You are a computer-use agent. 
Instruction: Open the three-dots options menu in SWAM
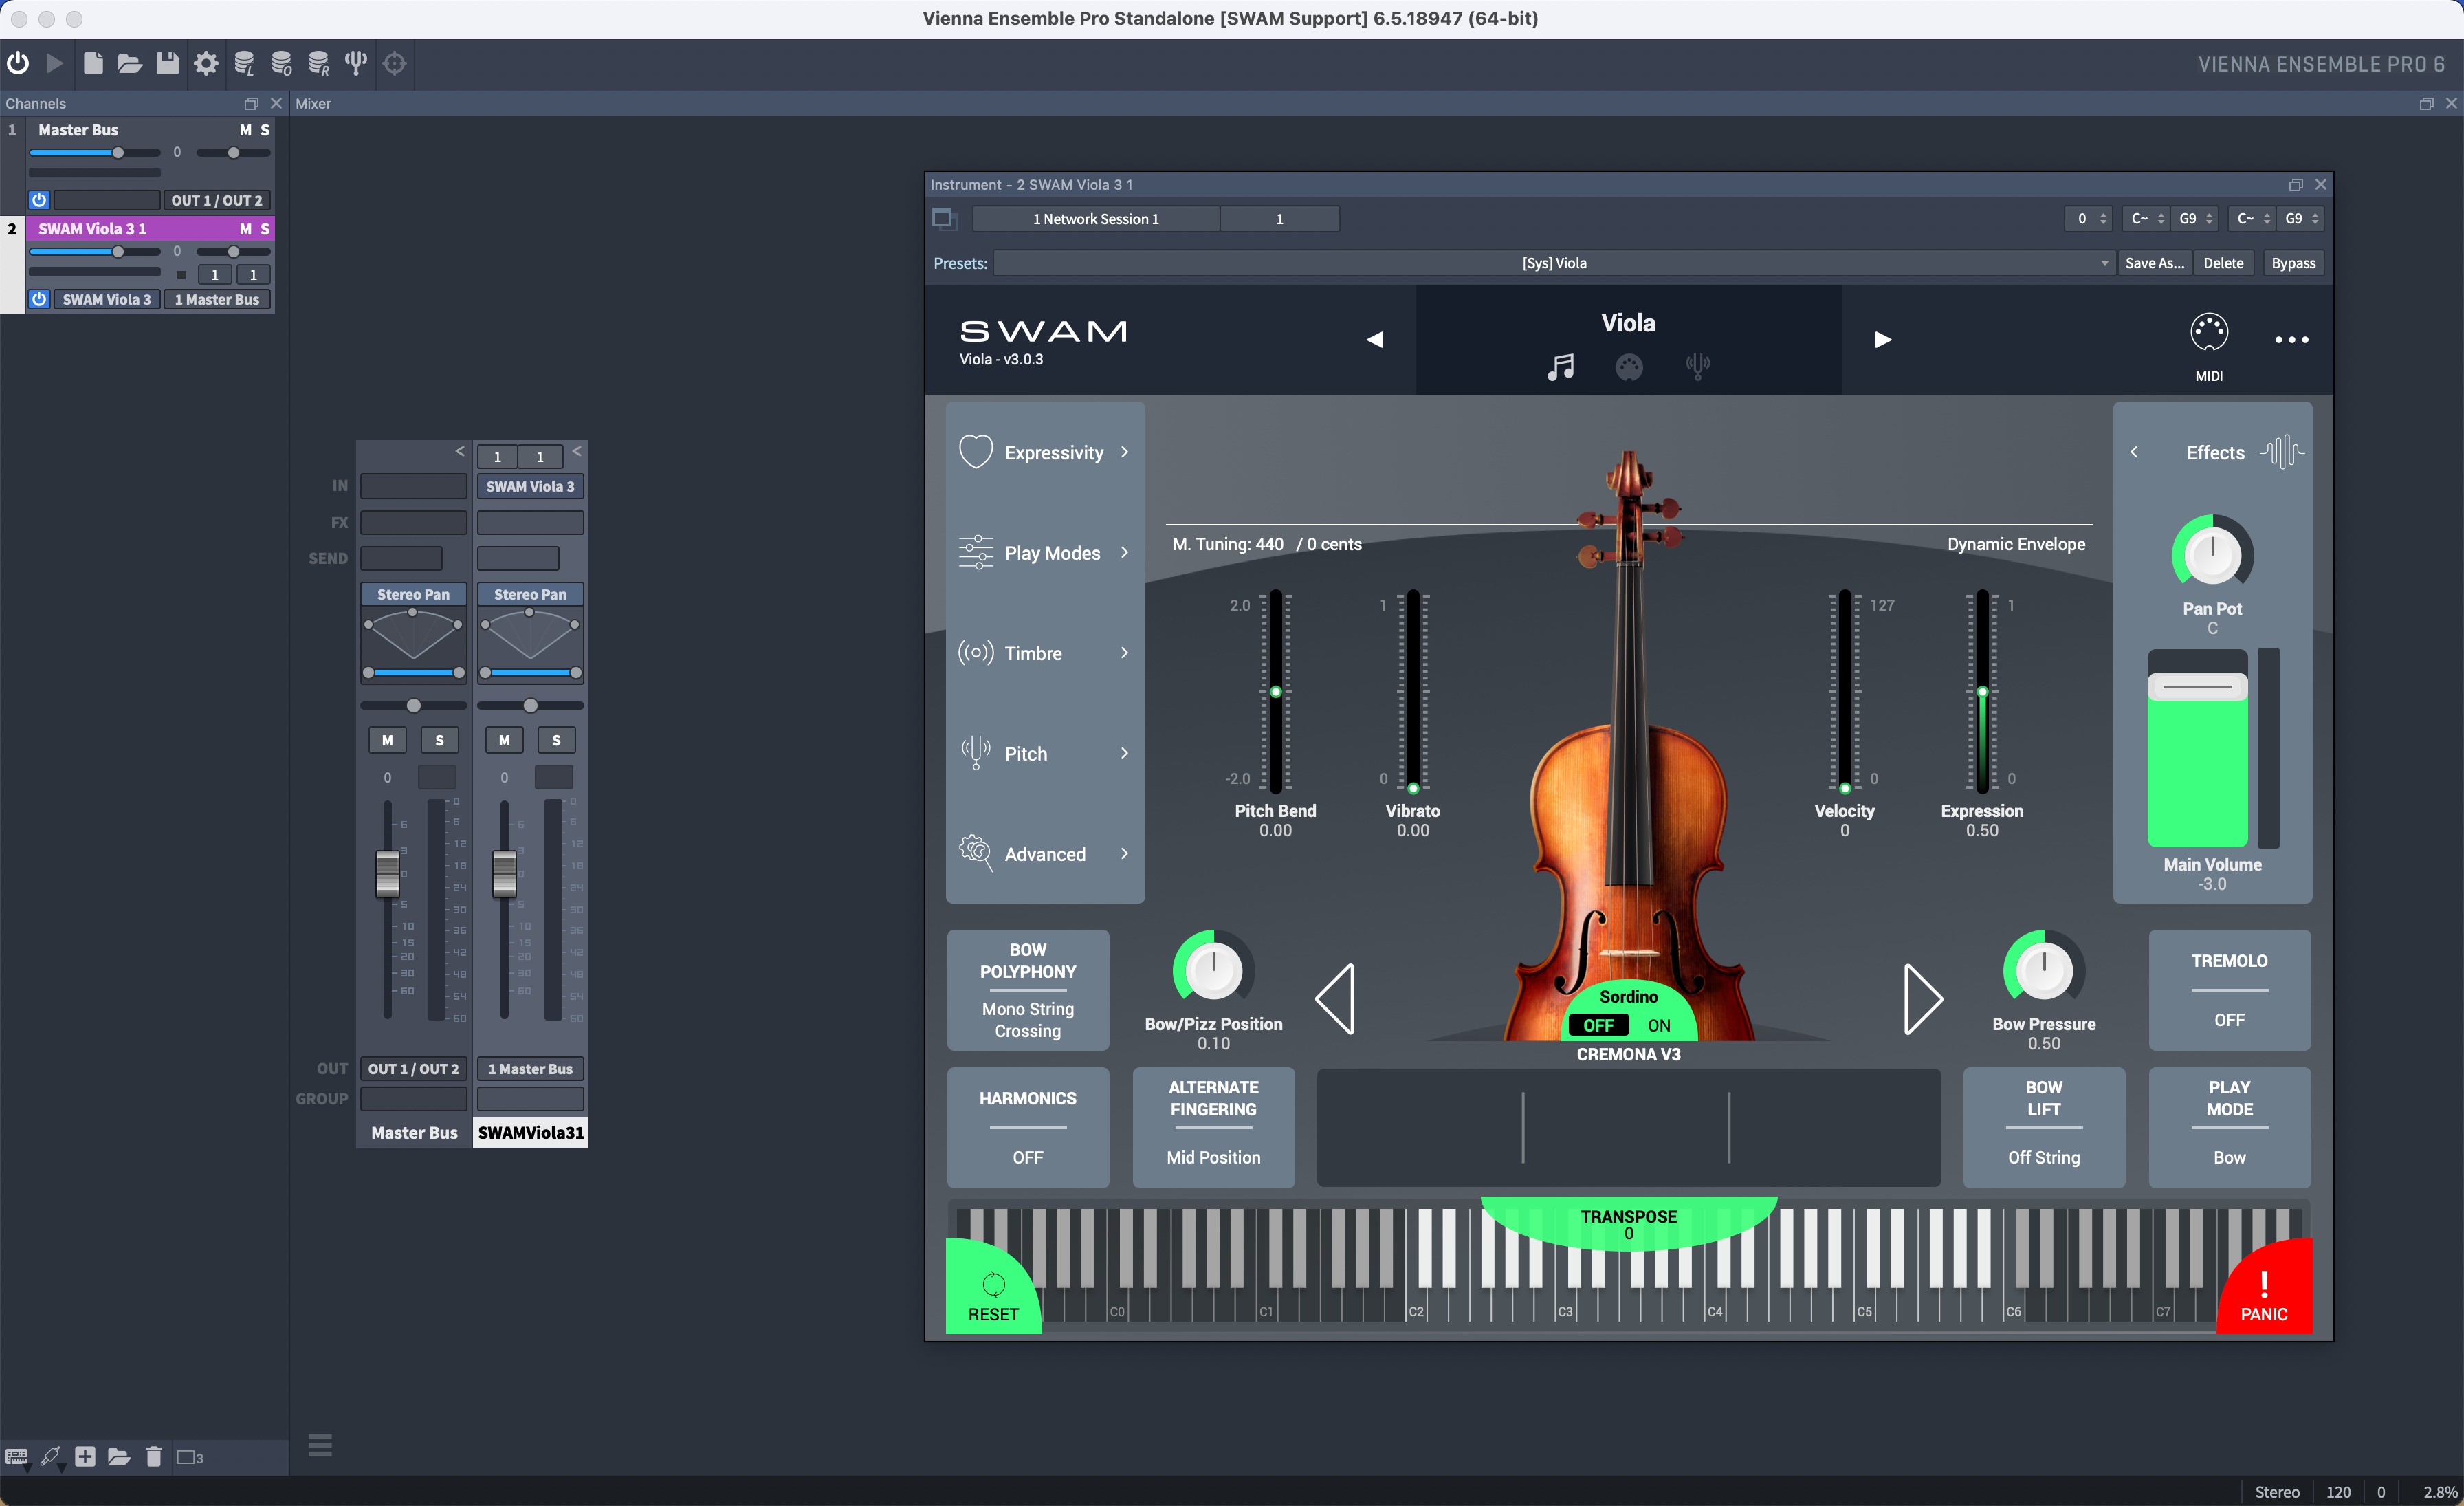click(2291, 340)
